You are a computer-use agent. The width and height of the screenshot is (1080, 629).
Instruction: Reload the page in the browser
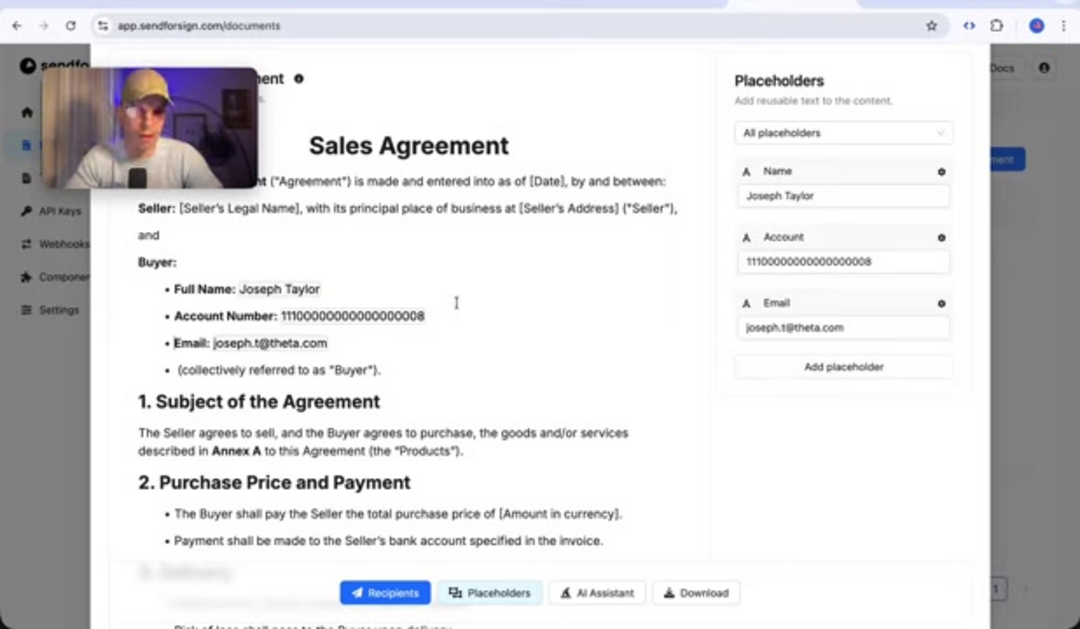point(70,26)
